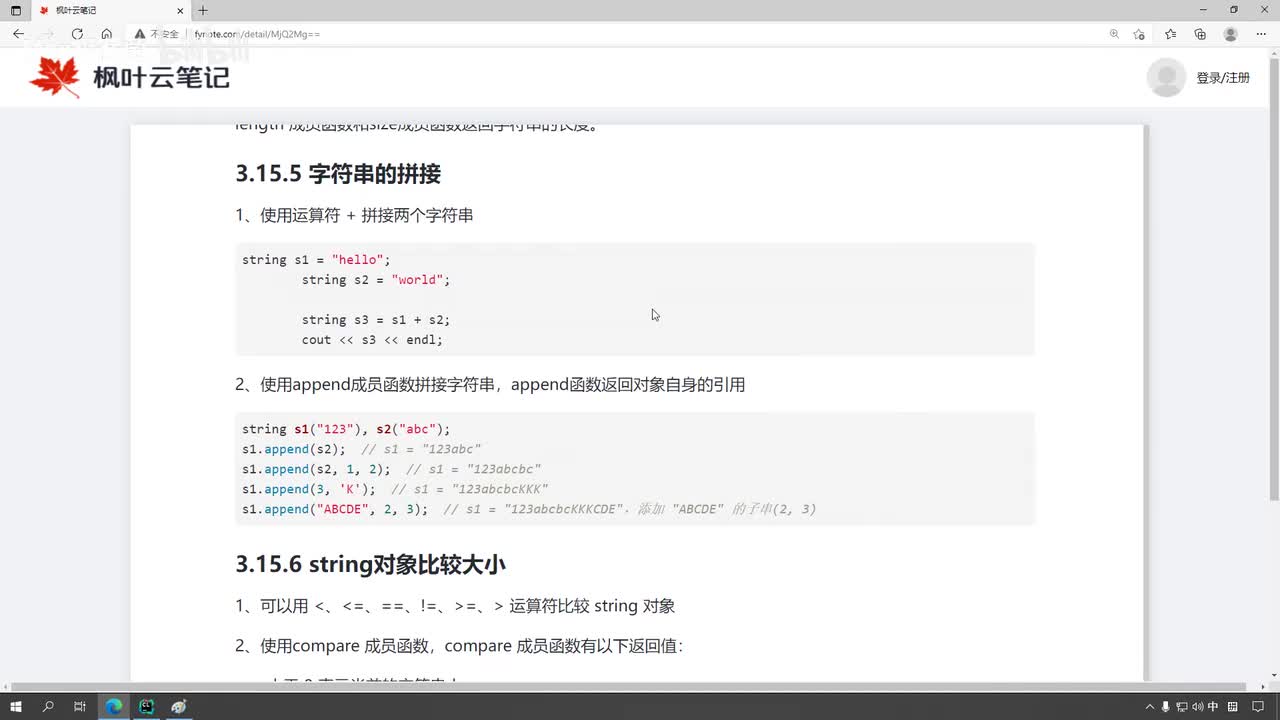Open the zoom magnifier icon in address bar
Image resolution: width=1280 pixels, height=720 pixels.
click(1114, 34)
